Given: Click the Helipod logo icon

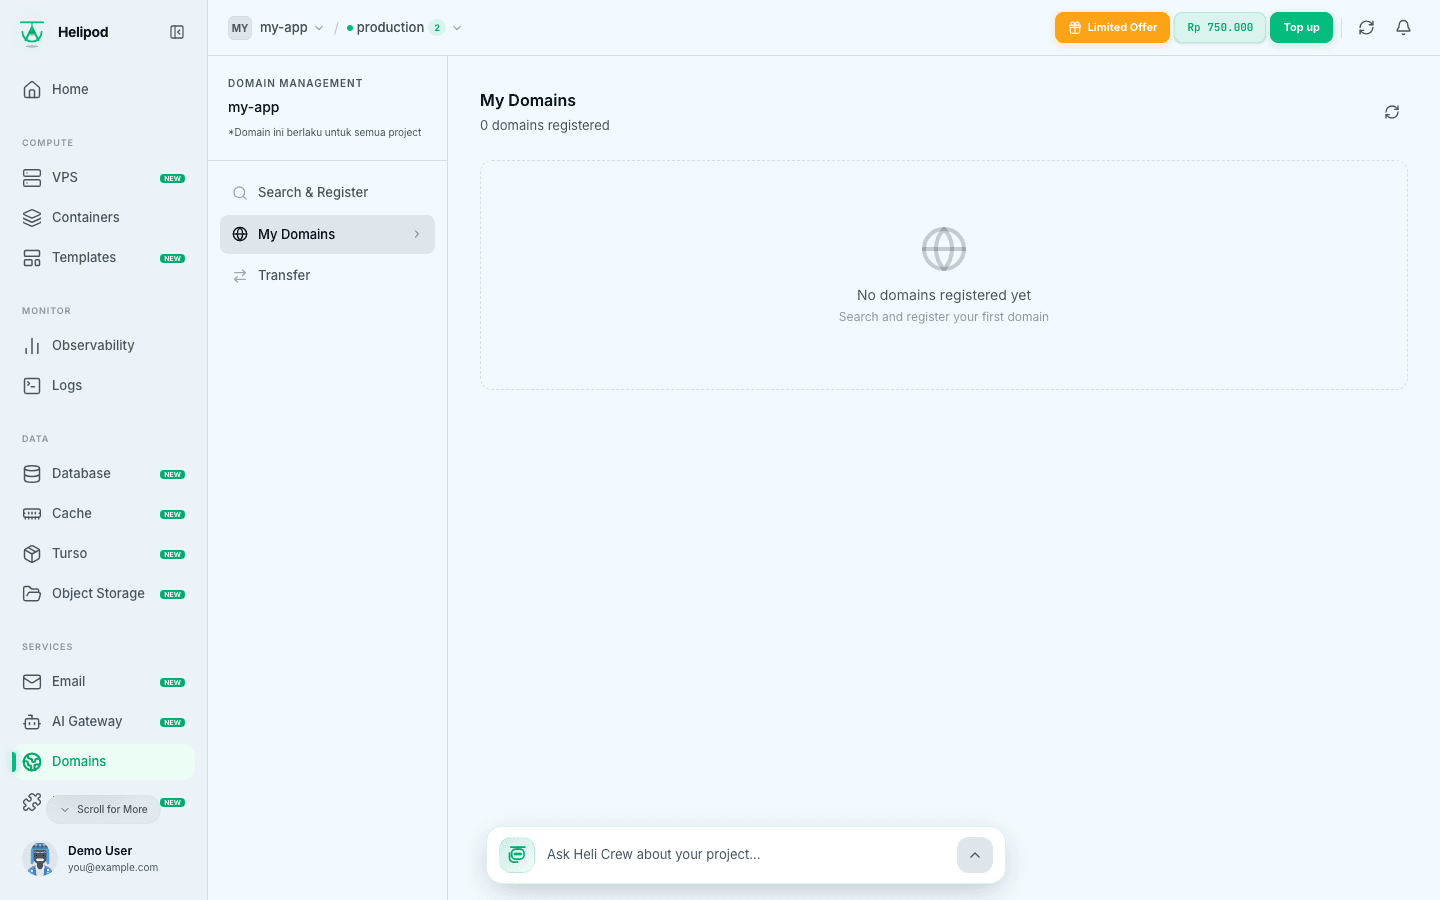Looking at the screenshot, I should [x=32, y=33].
